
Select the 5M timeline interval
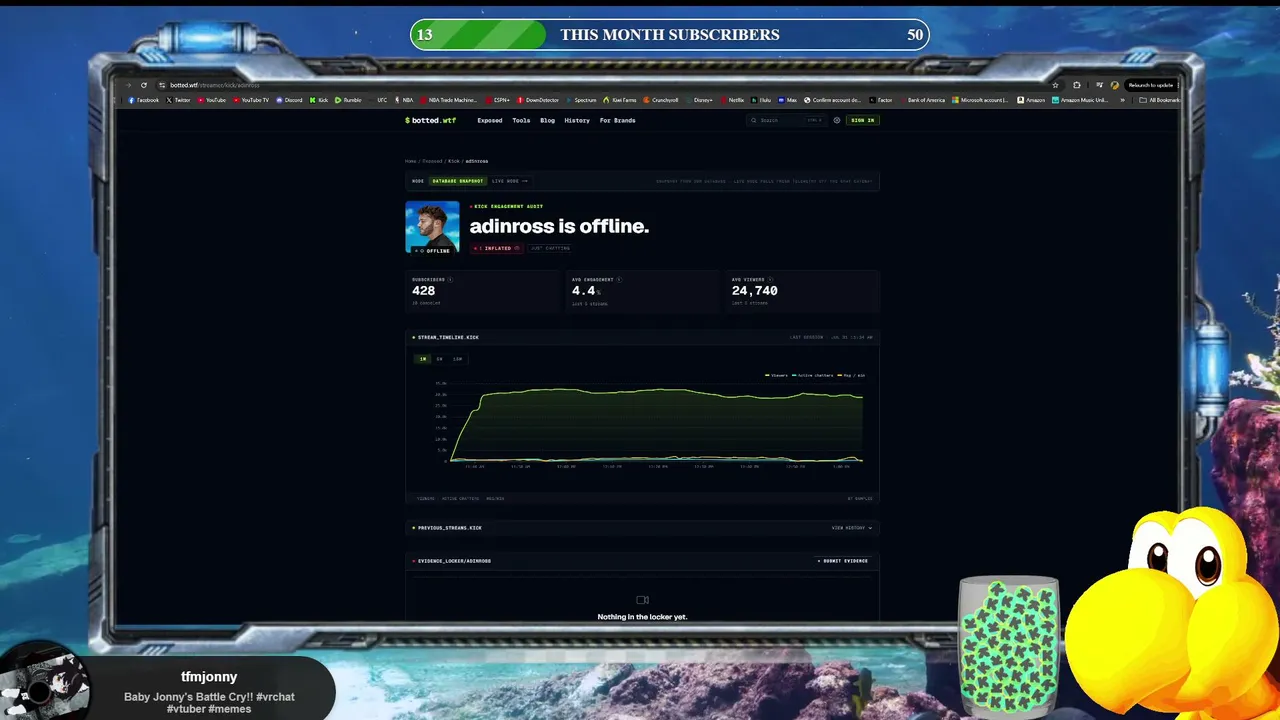(x=439, y=359)
